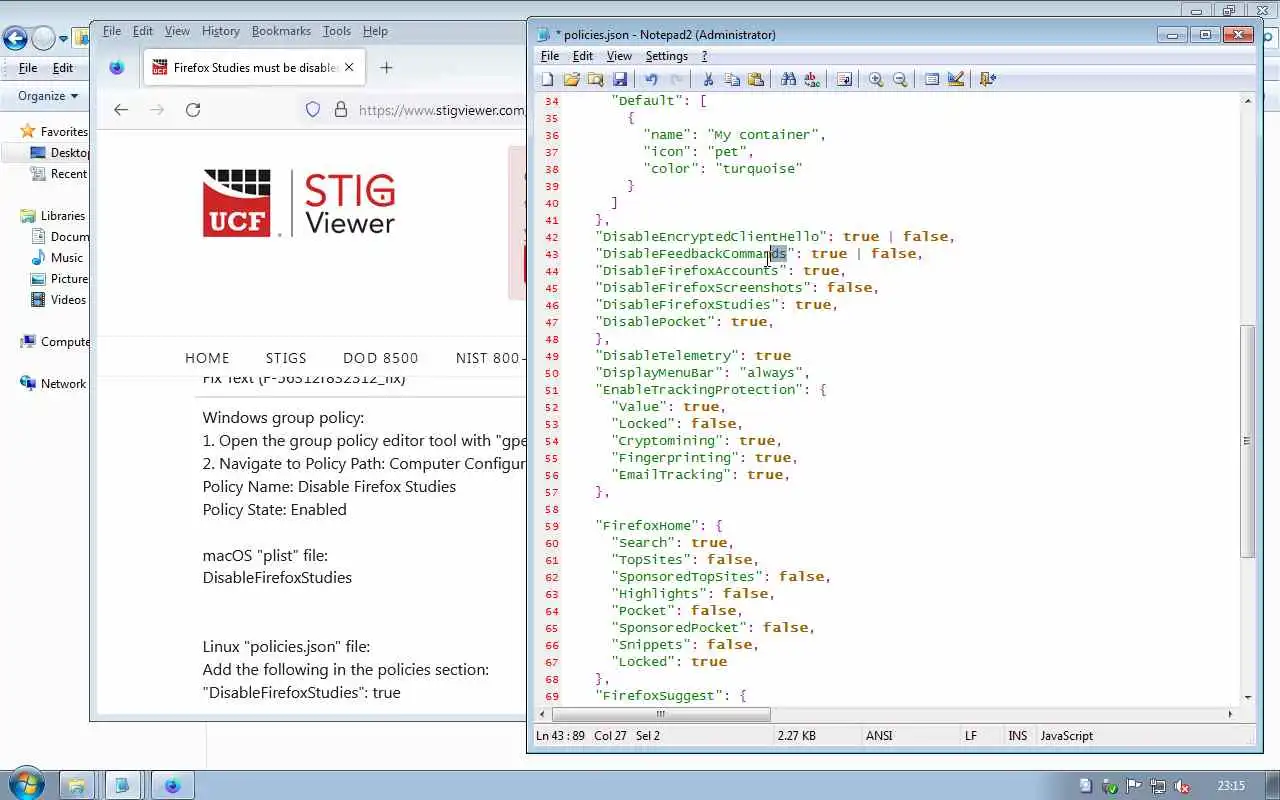Open syntax scheme selection in Notepad2
The image size is (1280, 800).
(x=932, y=79)
